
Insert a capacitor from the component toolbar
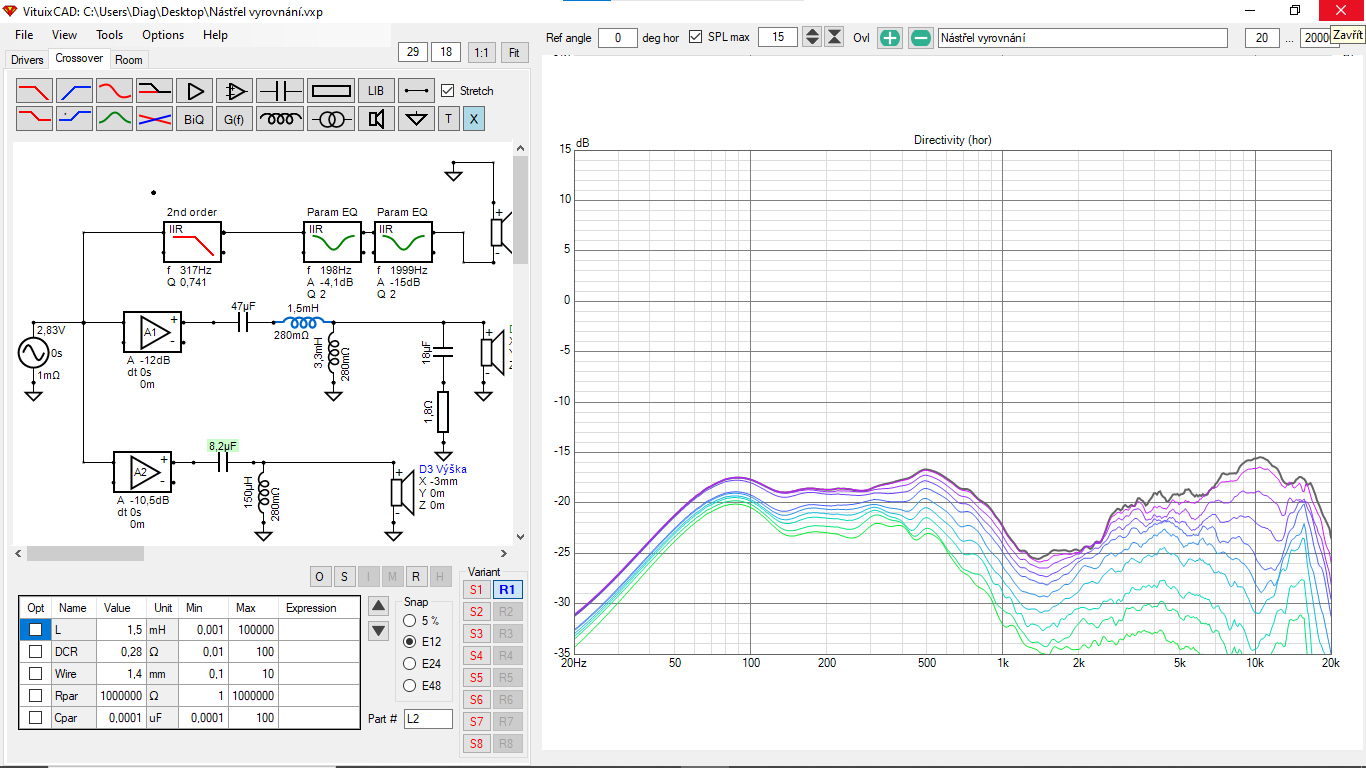[x=281, y=91]
